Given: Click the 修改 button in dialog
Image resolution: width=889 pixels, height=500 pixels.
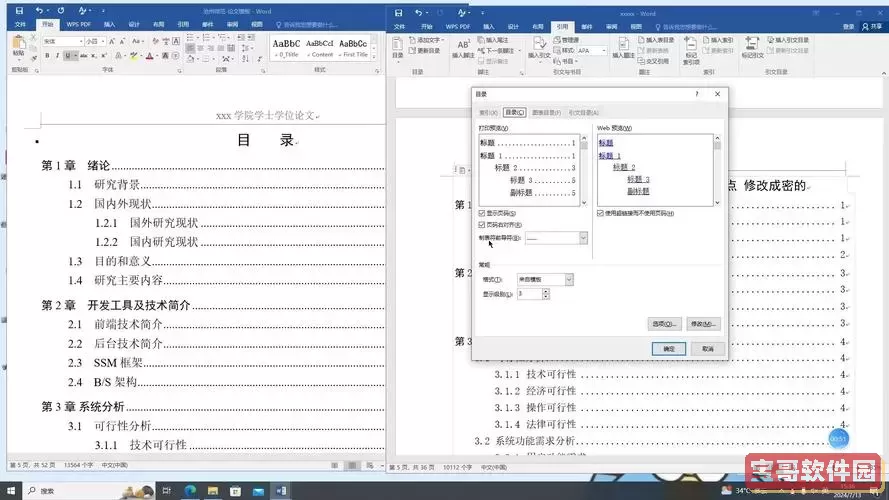Looking at the screenshot, I should coord(703,324).
